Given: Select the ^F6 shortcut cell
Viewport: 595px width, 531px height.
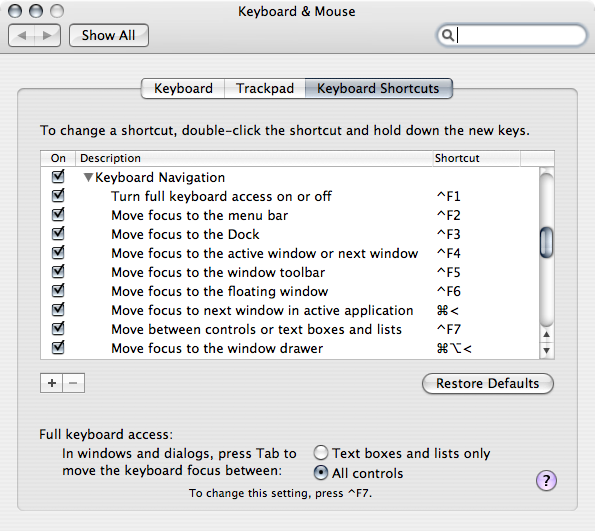Looking at the screenshot, I should tap(448, 291).
